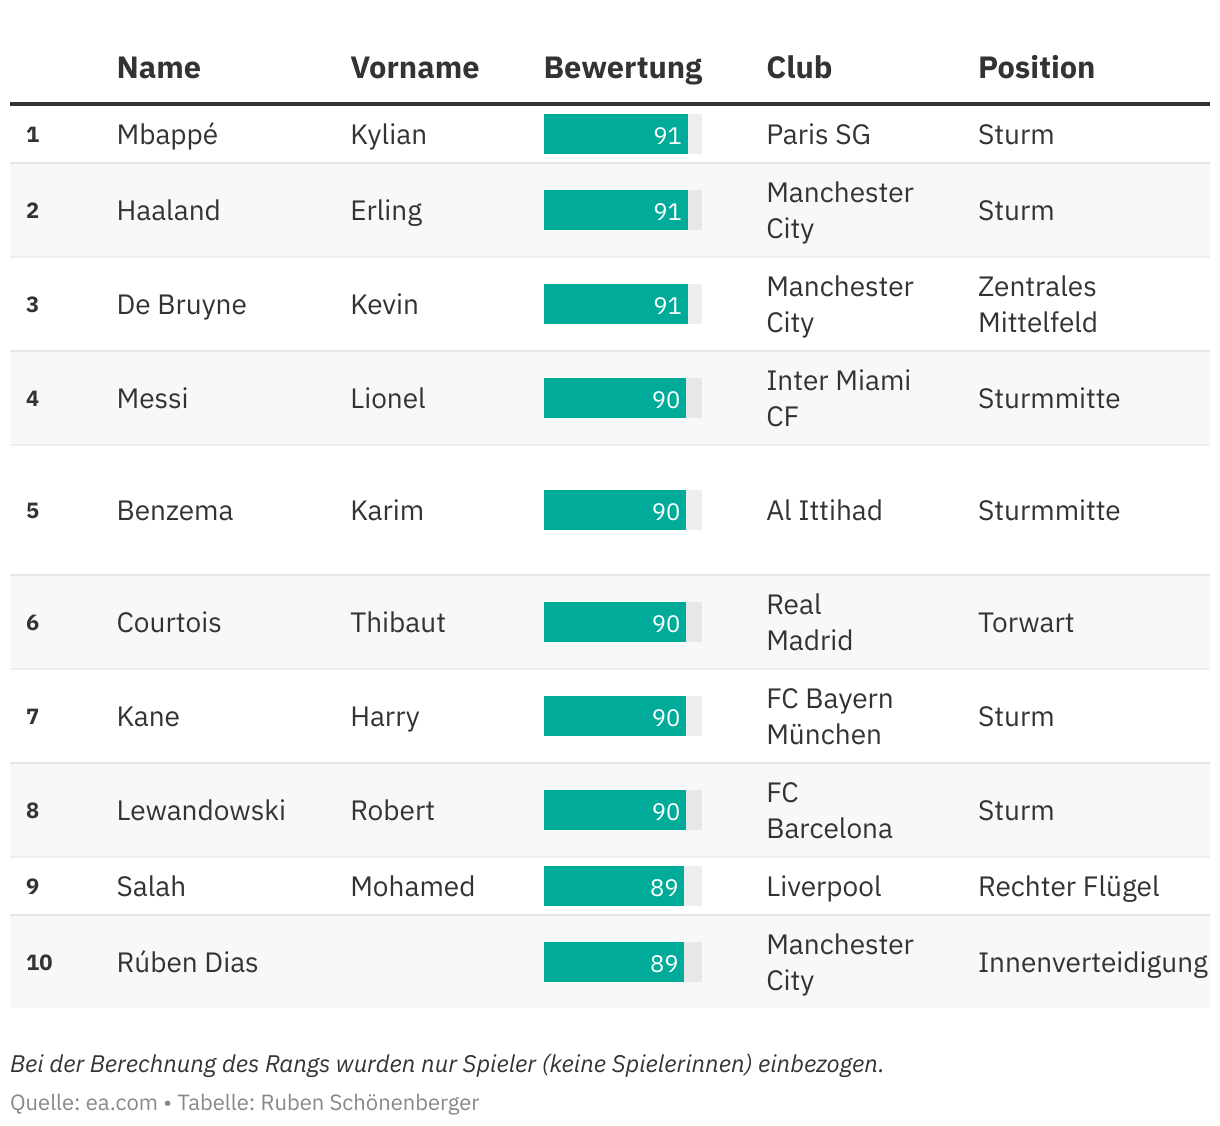
Task: Click the Innenverteidigung position cell
Action: point(1092,962)
